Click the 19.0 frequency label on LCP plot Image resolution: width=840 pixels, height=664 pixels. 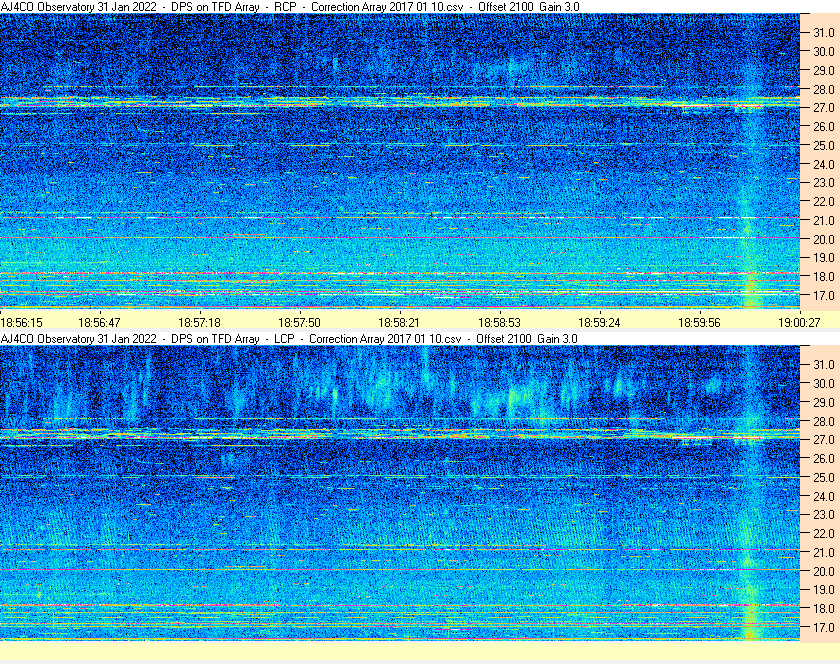(824, 590)
